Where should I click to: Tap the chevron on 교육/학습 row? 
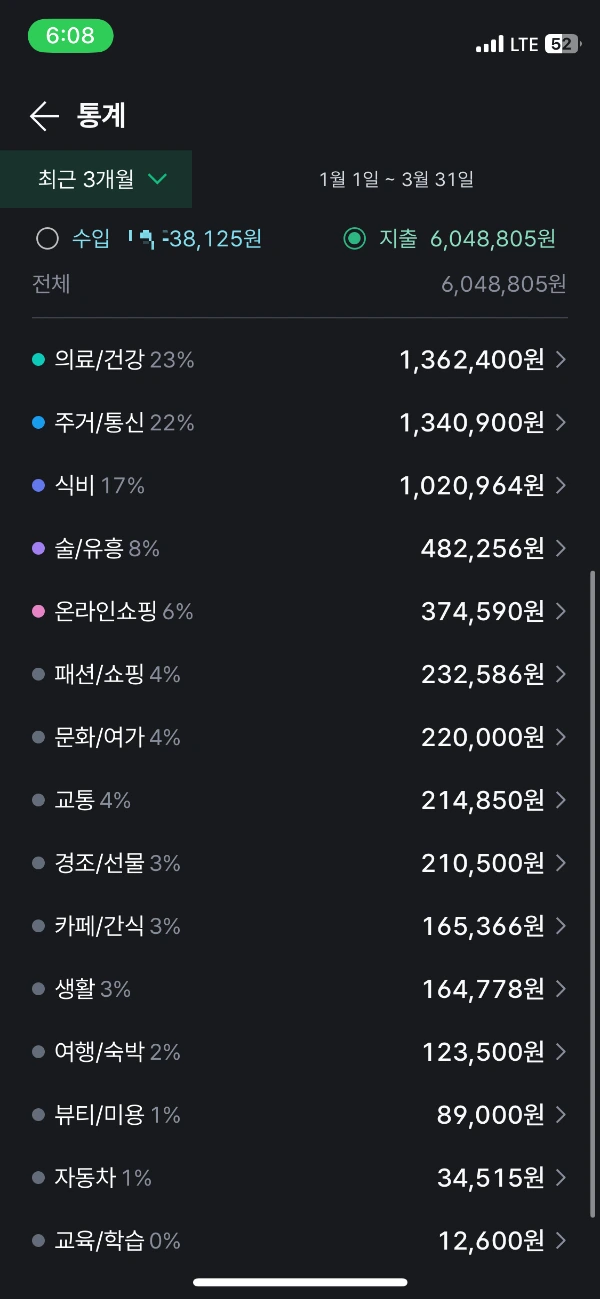(x=561, y=1241)
